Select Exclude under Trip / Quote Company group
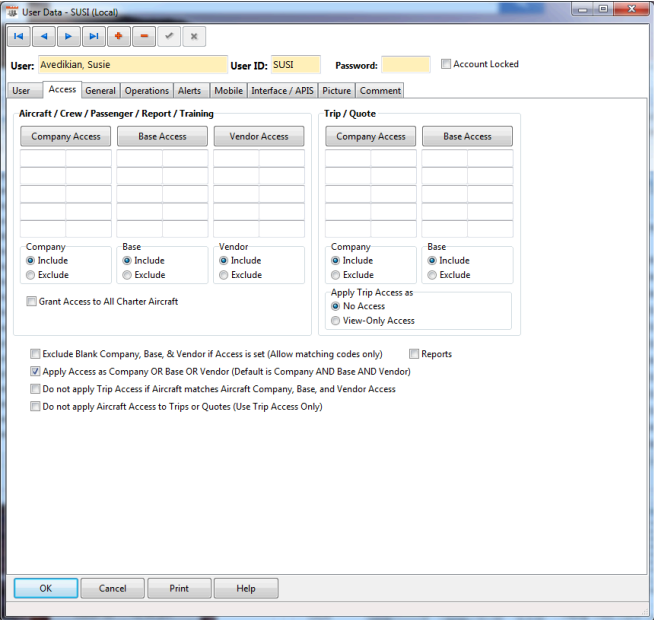 click(336, 275)
